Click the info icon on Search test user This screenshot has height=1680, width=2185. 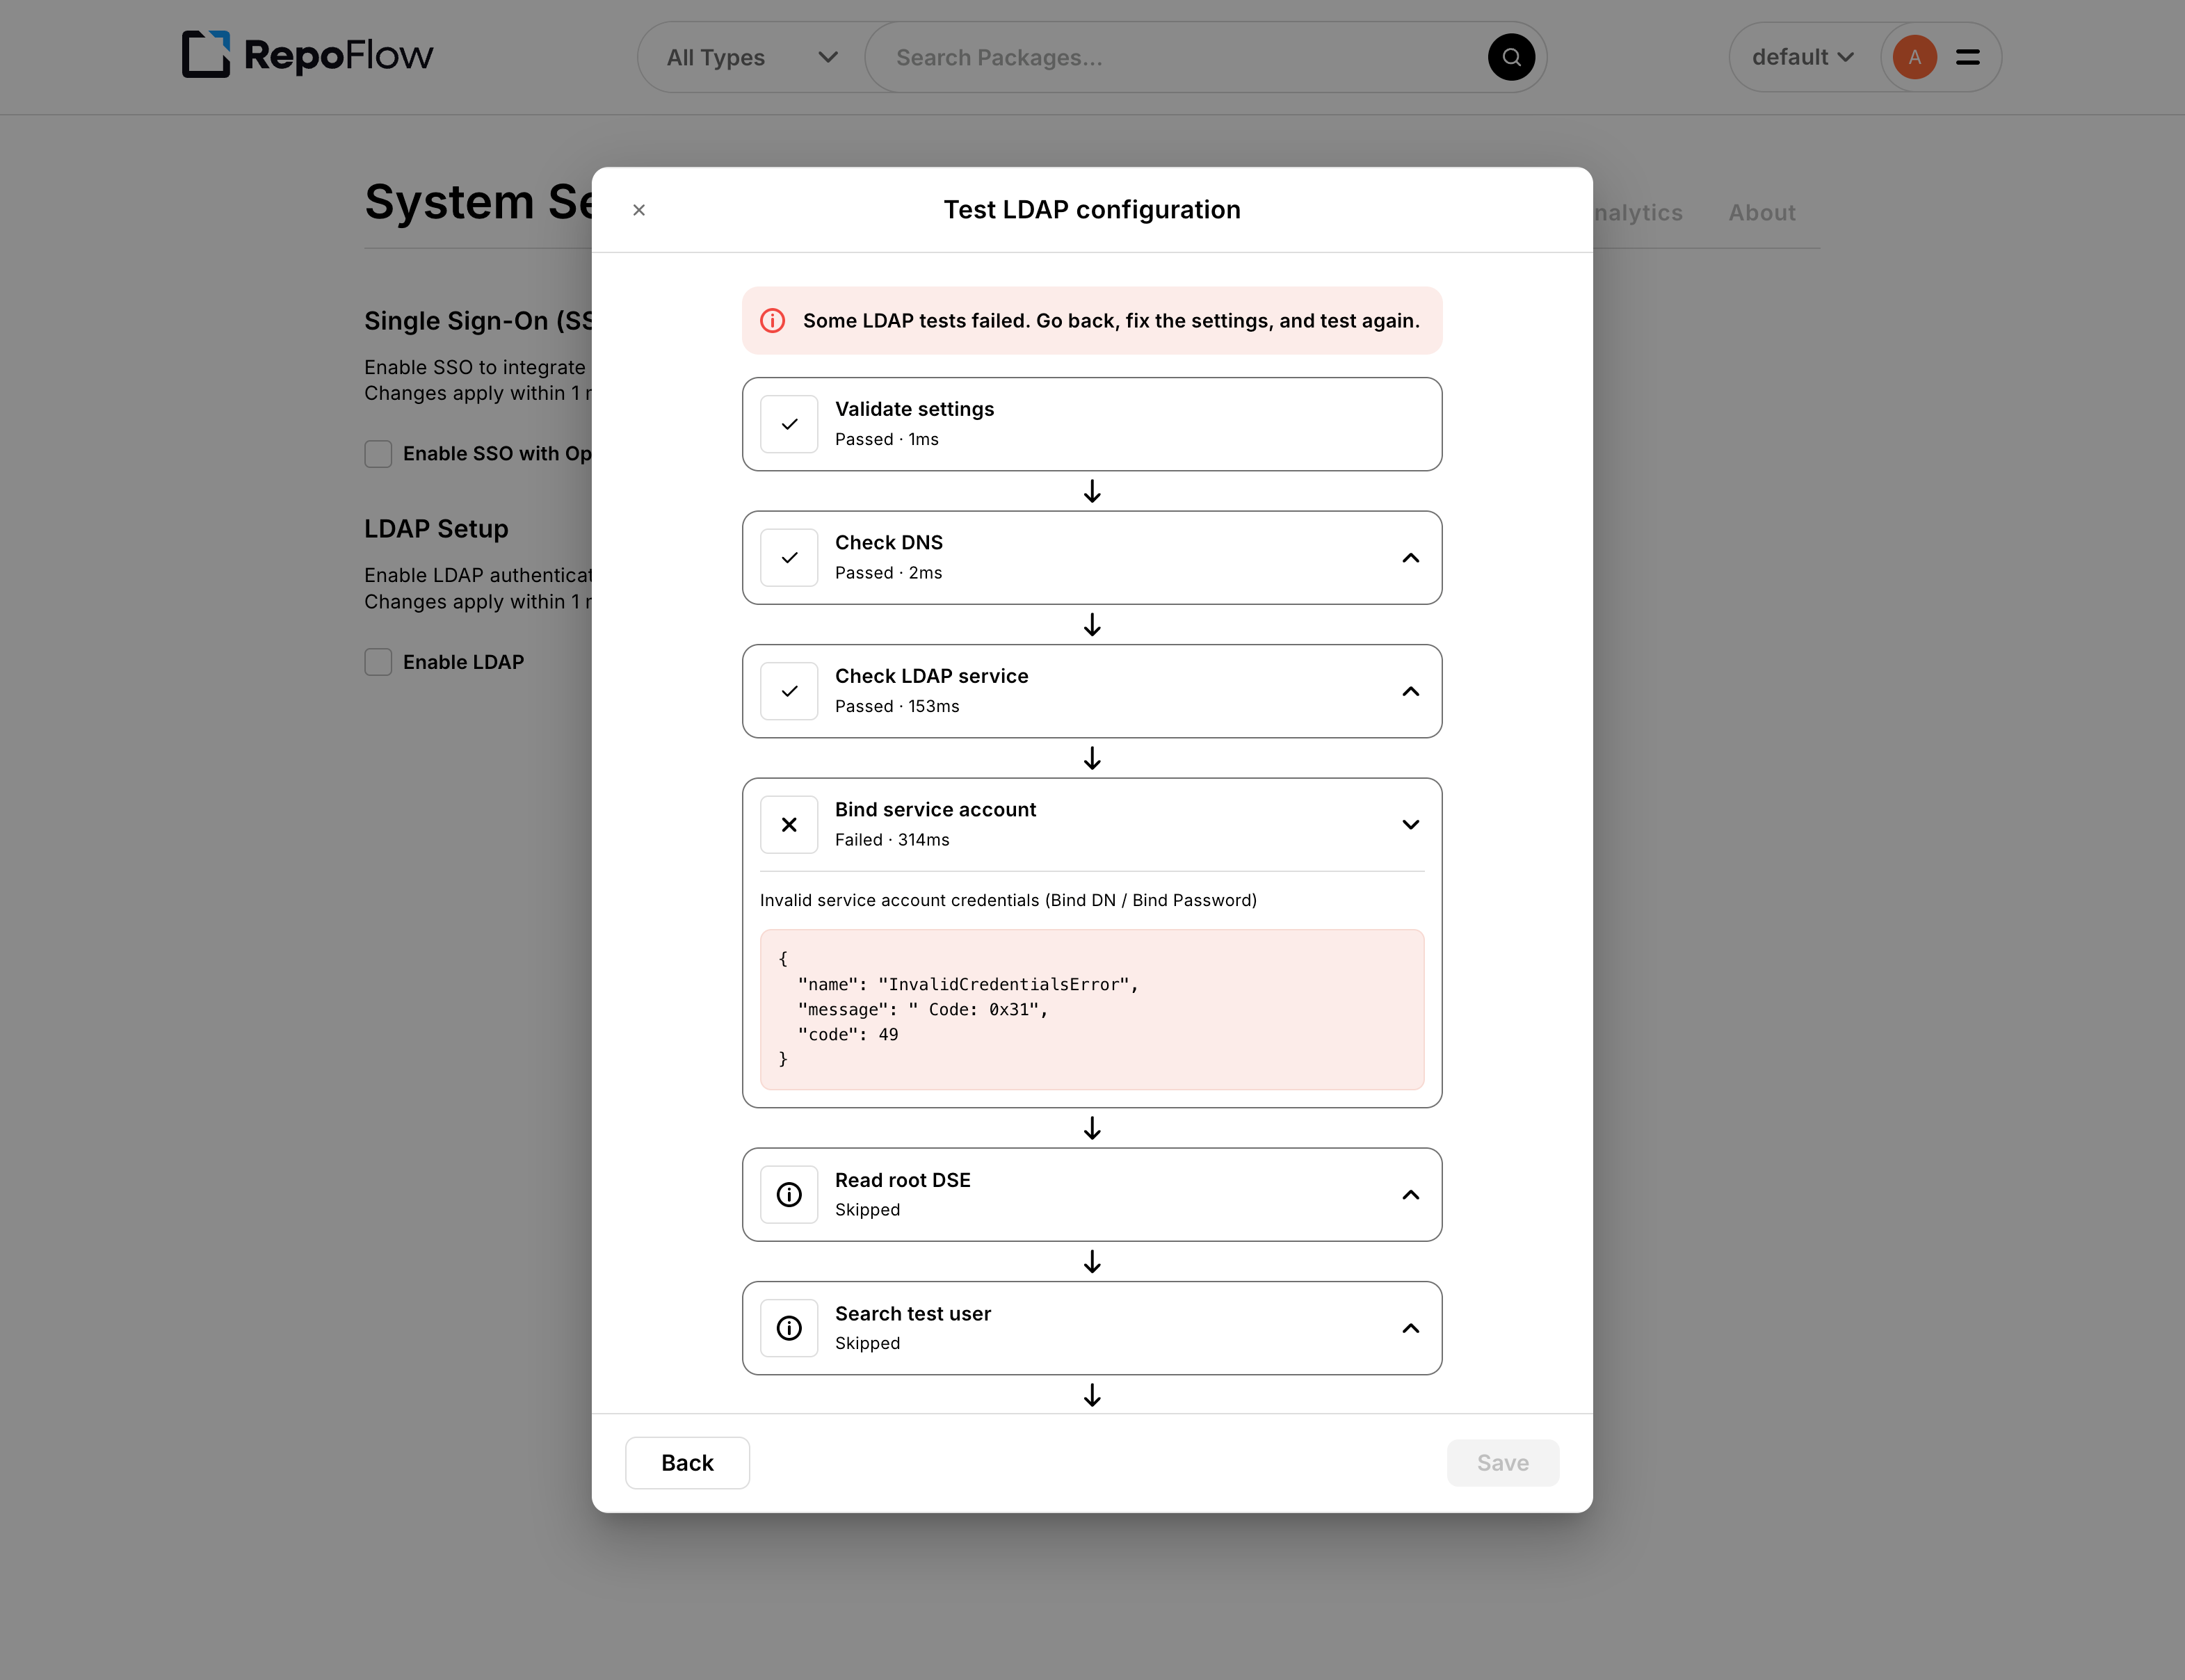pos(789,1328)
